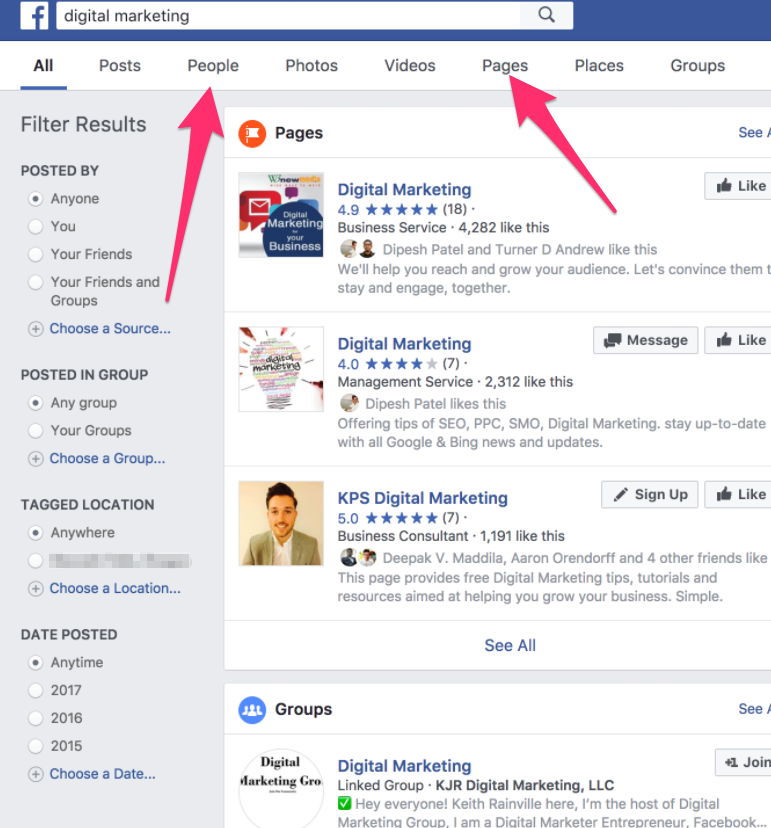Switch to the All tab
Image resolution: width=771 pixels, height=828 pixels.
(43, 65)
